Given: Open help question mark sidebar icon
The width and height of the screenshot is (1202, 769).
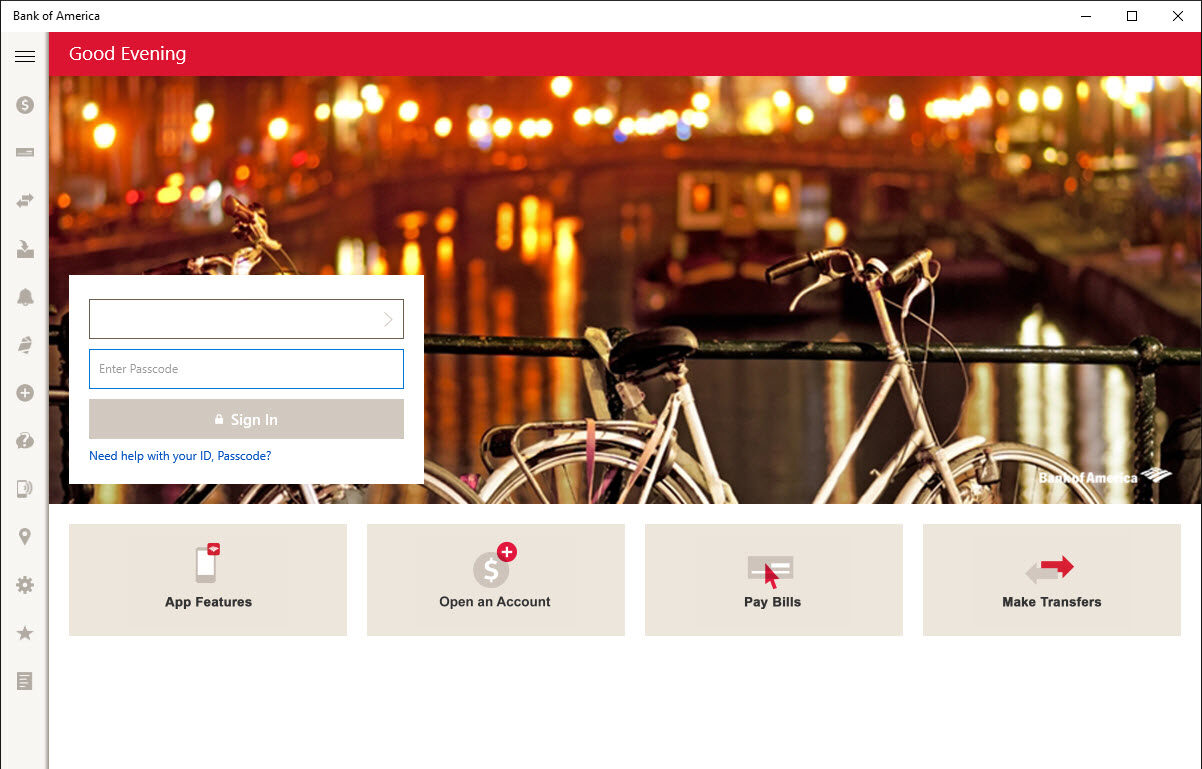Looking at the screenshot, I should (x=25, y=441).
